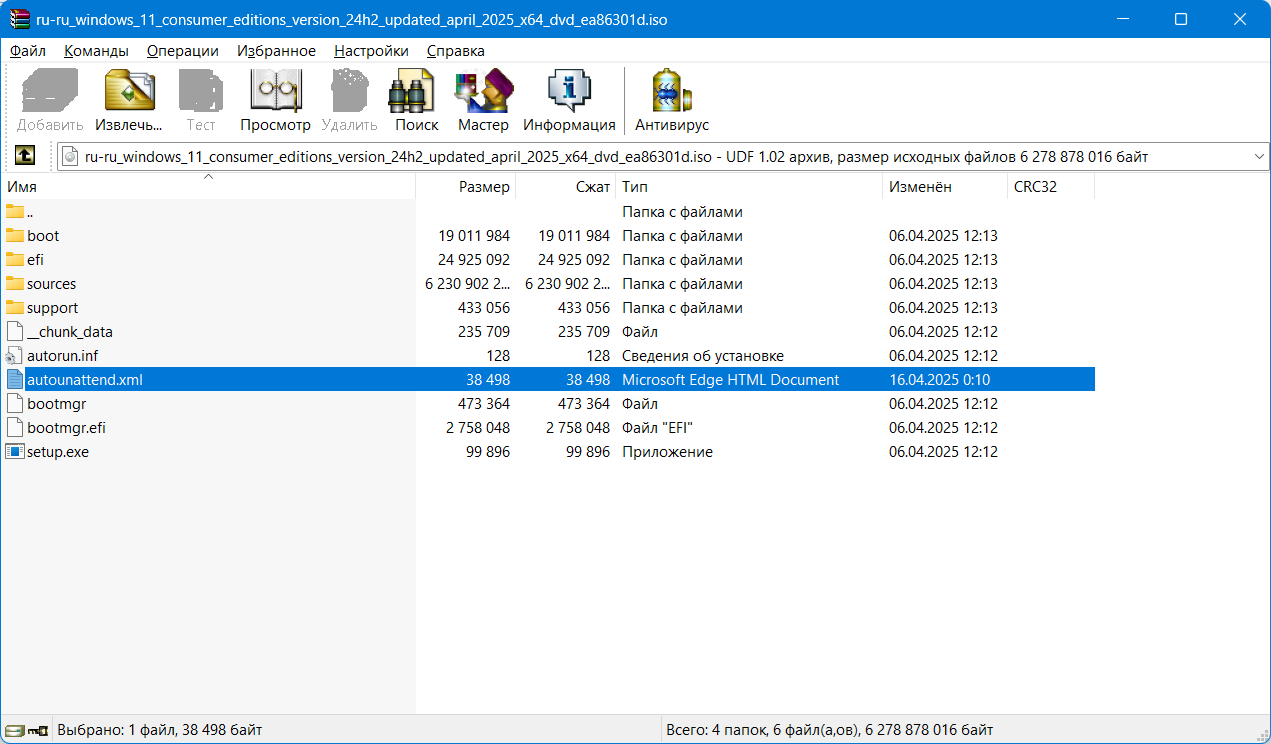The image size is (1271, 744).
Task: Click the setup.exe application icon
Action: click(x=14, y=452)
